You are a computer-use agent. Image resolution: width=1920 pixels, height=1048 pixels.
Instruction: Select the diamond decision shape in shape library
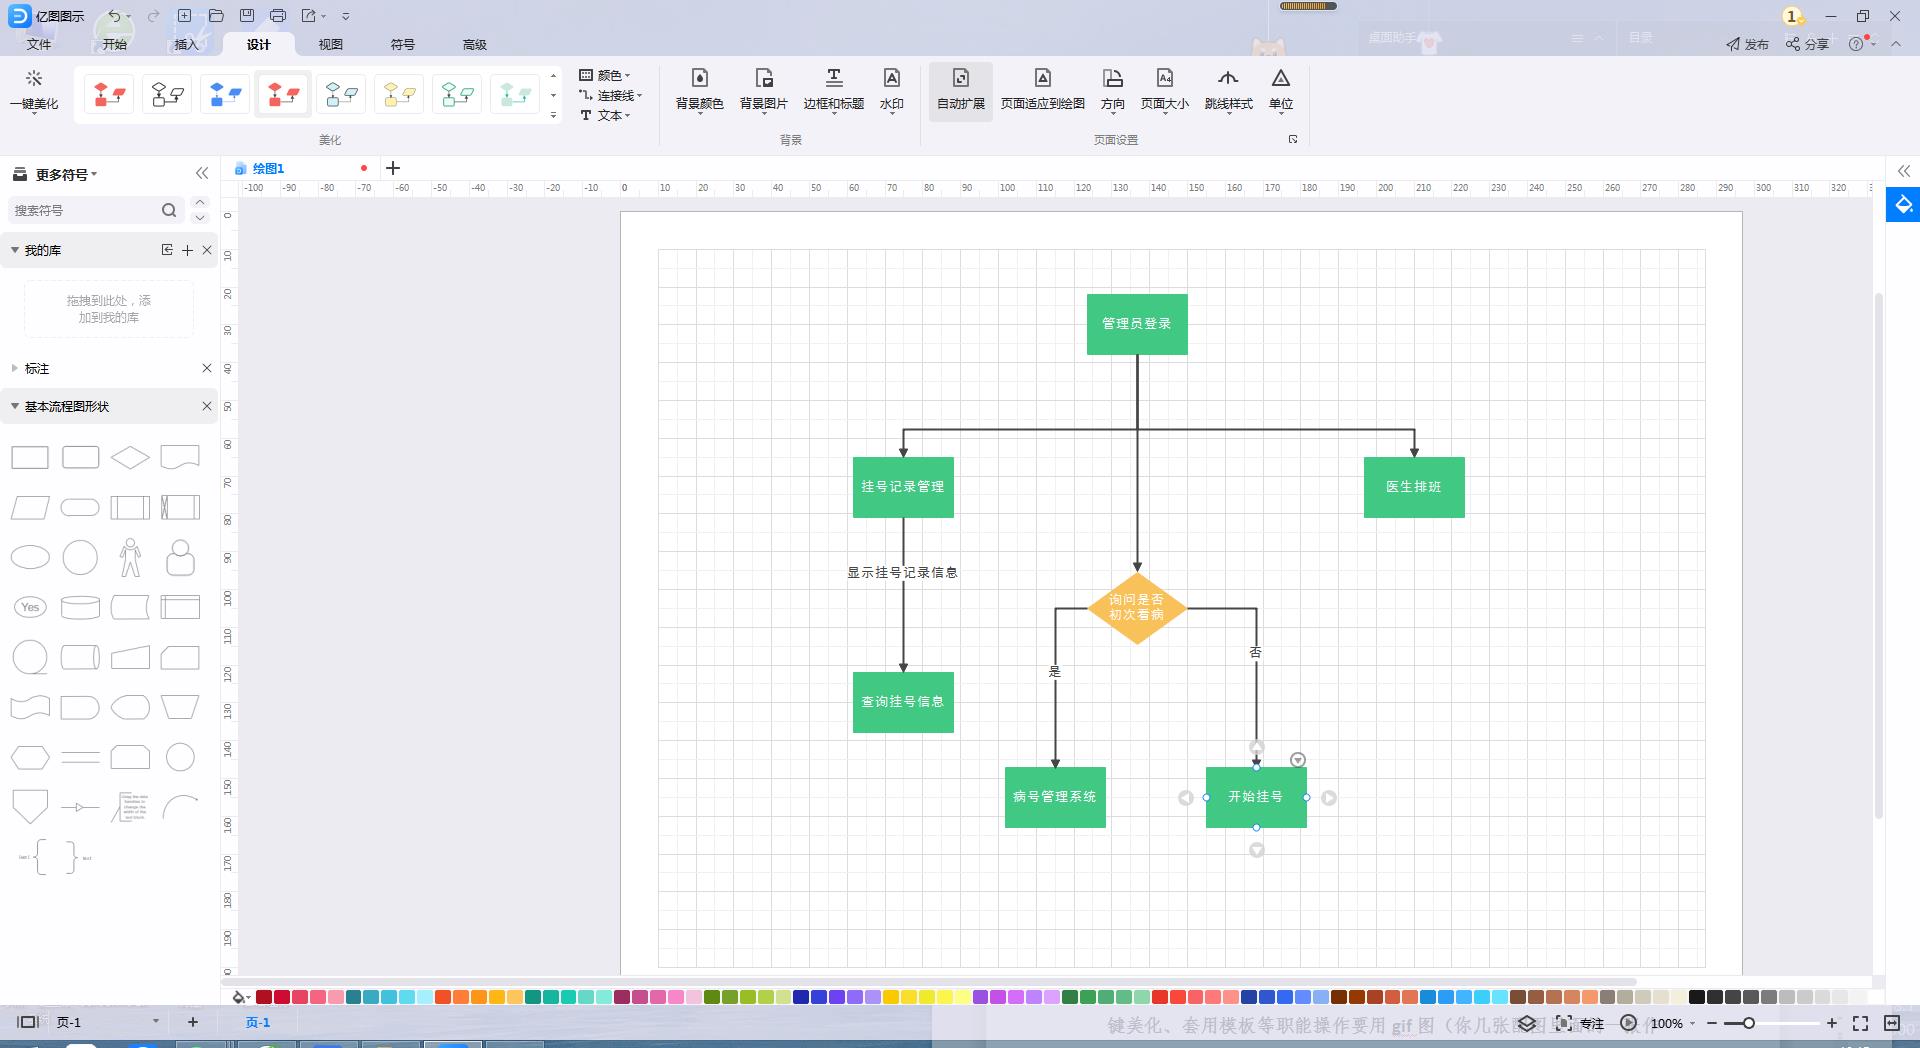click(130, 458)
